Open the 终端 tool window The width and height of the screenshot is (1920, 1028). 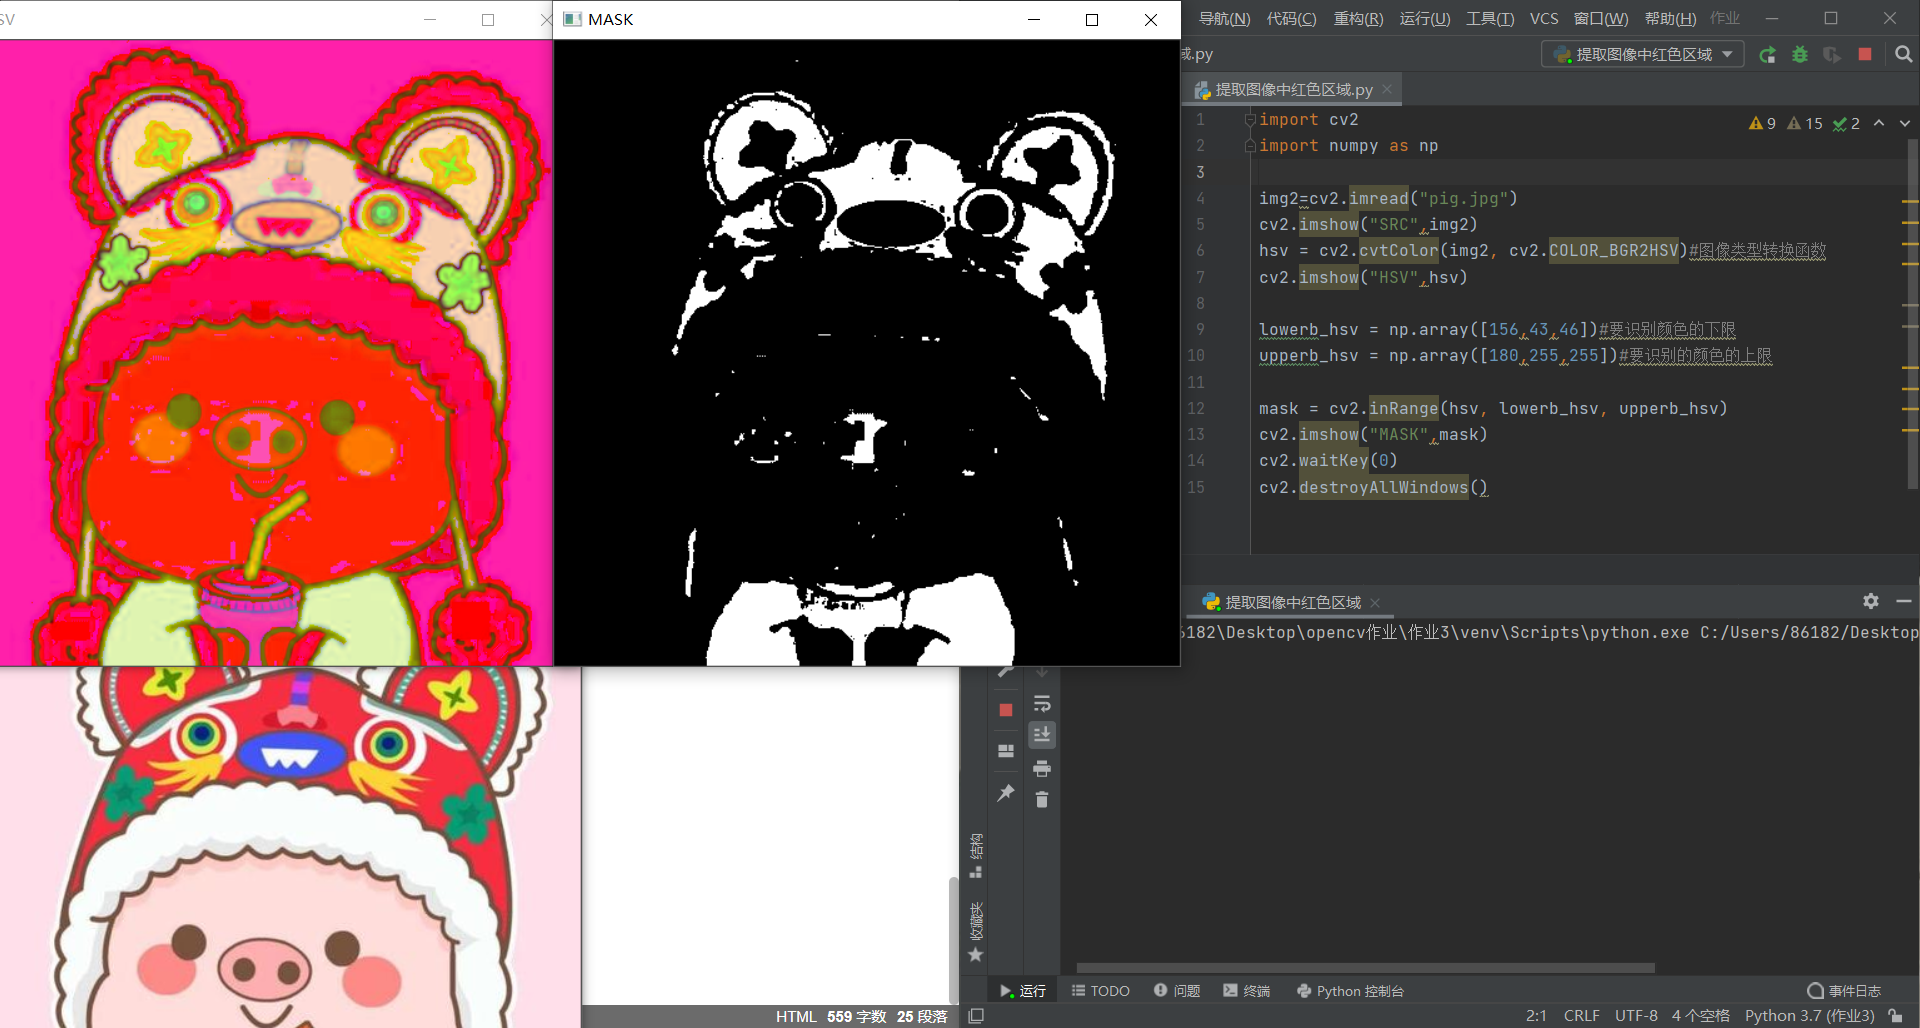click(1246, 990)
